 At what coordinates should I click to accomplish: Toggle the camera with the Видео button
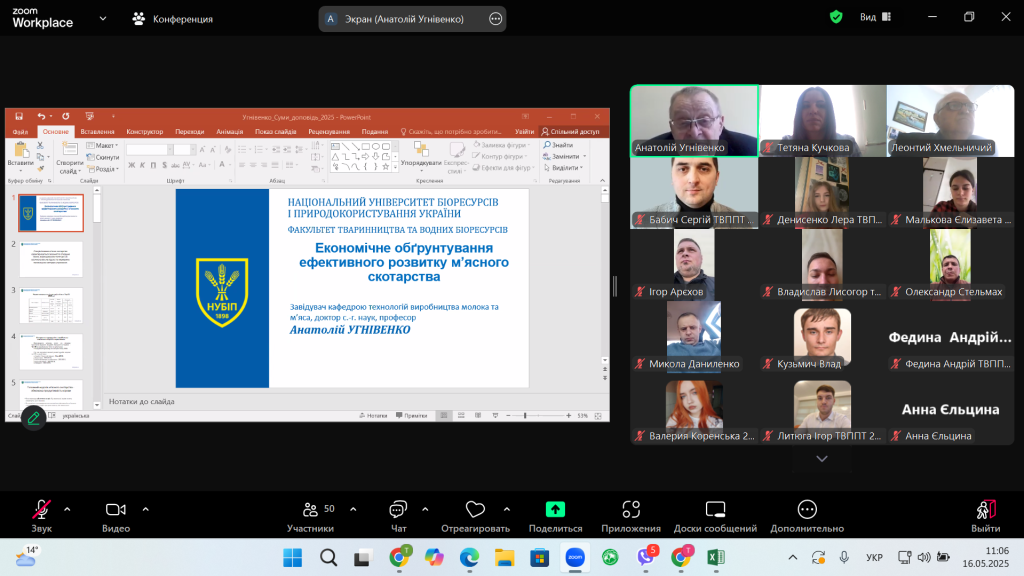click(116, 510)
